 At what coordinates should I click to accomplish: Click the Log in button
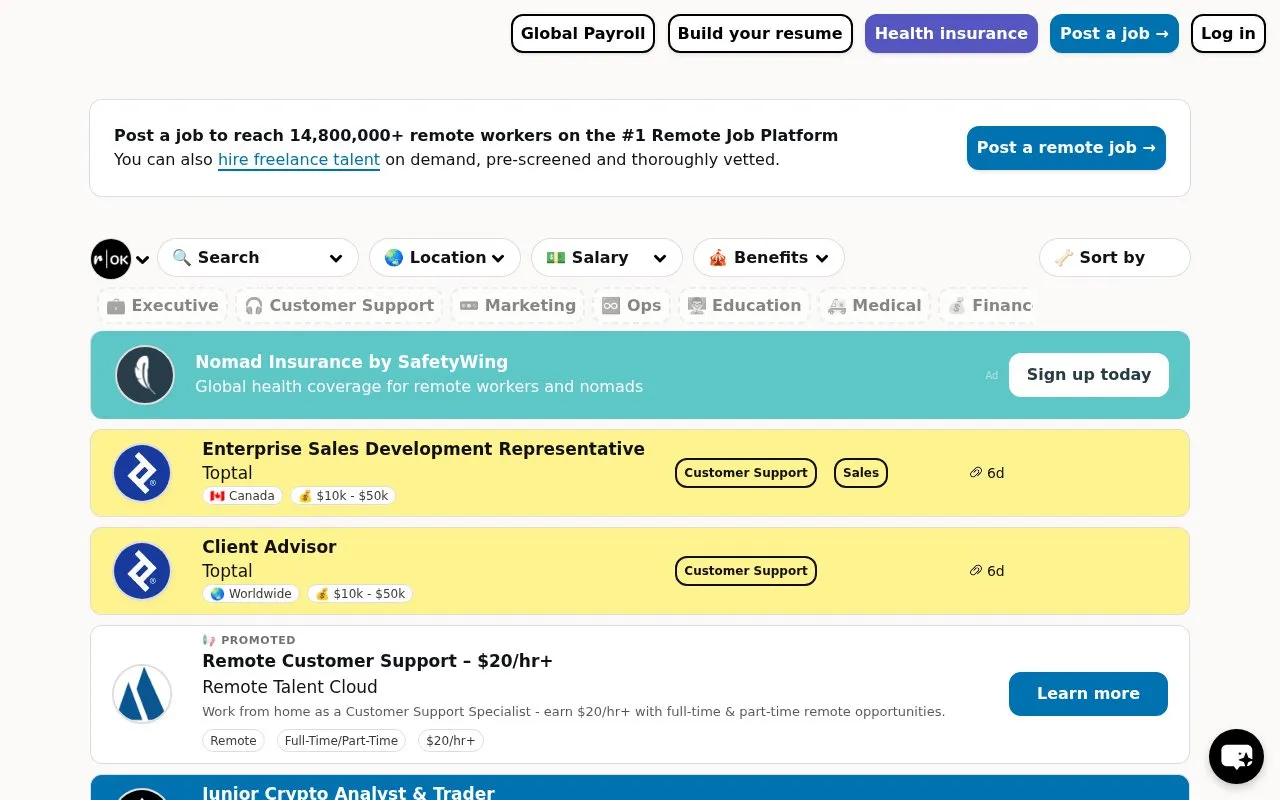(x=1228, y=33)
